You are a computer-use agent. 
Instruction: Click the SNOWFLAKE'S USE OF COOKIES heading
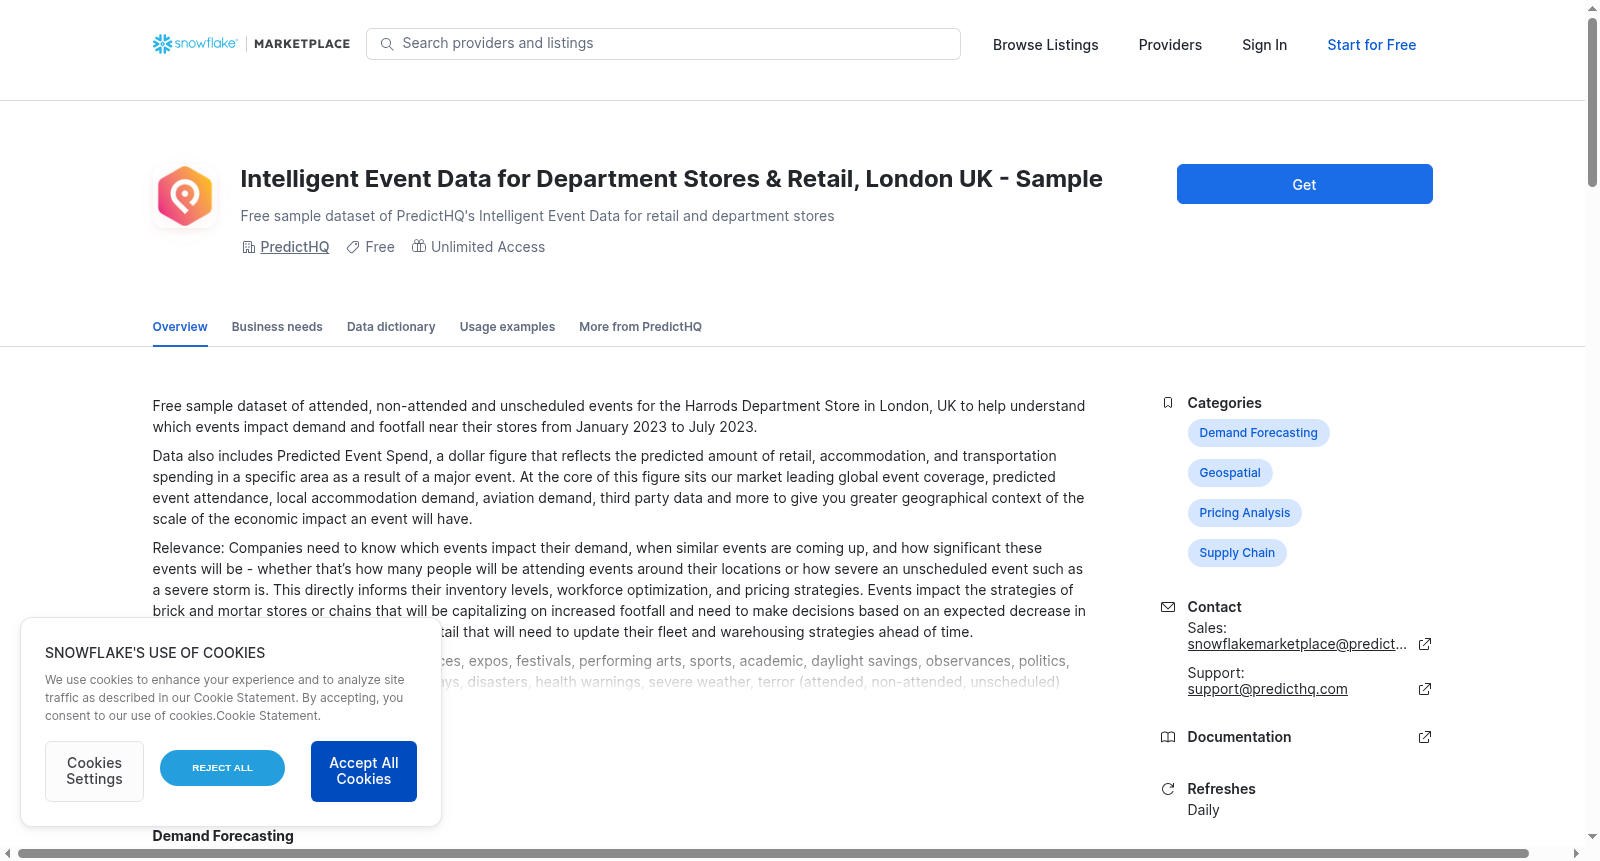point(155,653)
